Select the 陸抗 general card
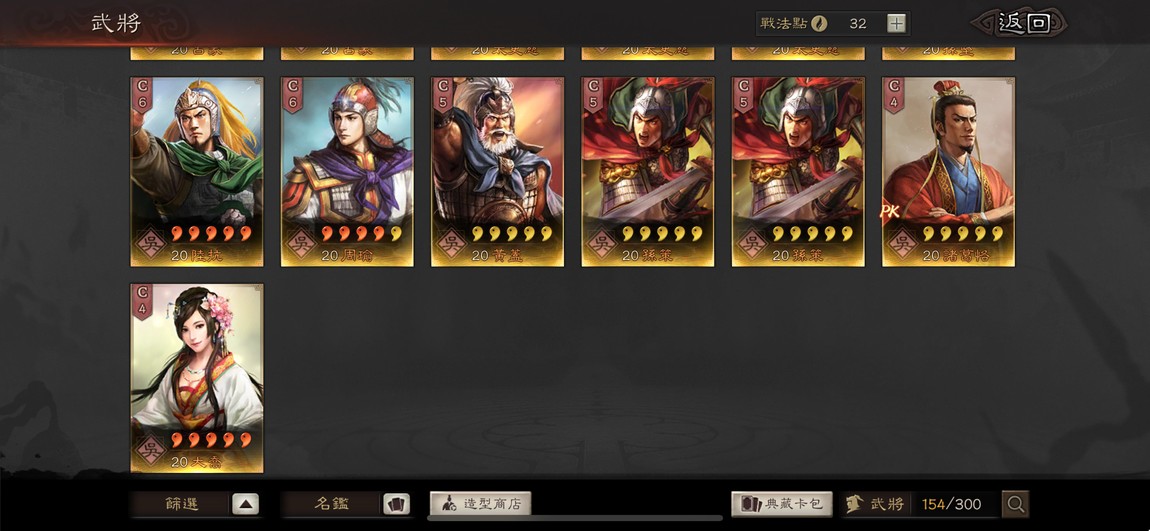Screen dimensions: 1150x531 tap(197, 172)
